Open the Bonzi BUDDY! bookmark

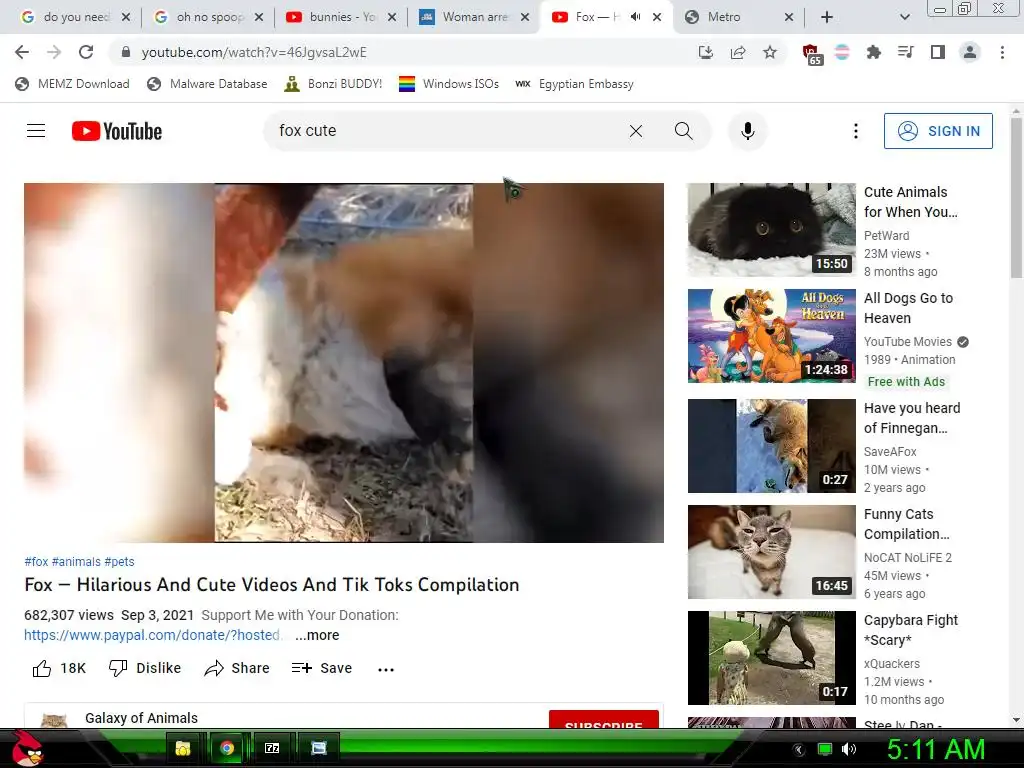click(333, 84)
